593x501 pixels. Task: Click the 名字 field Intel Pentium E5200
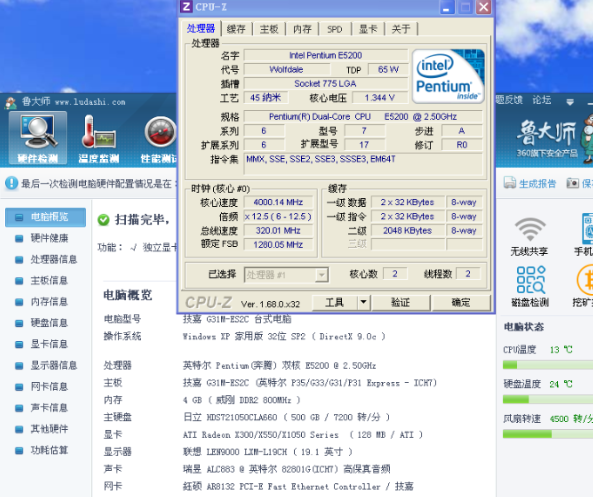[x=326, y=56]
